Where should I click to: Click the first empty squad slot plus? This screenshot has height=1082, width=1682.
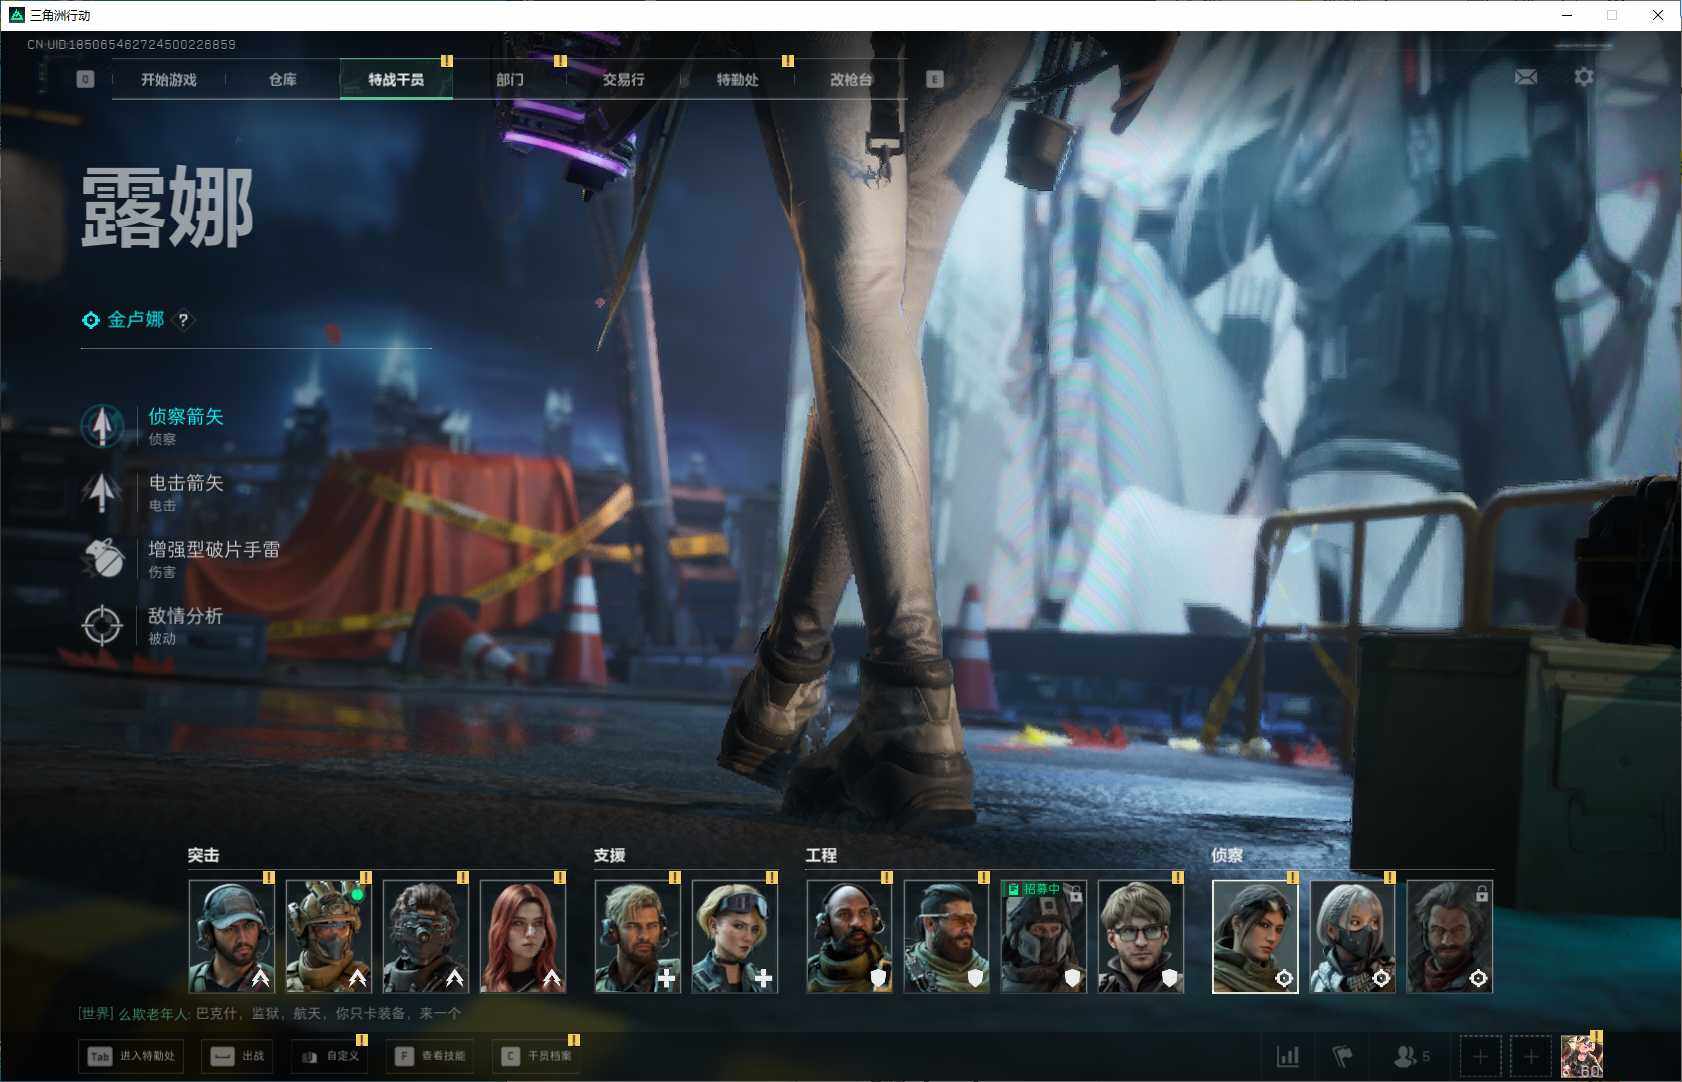(x=1480, y=1056)
